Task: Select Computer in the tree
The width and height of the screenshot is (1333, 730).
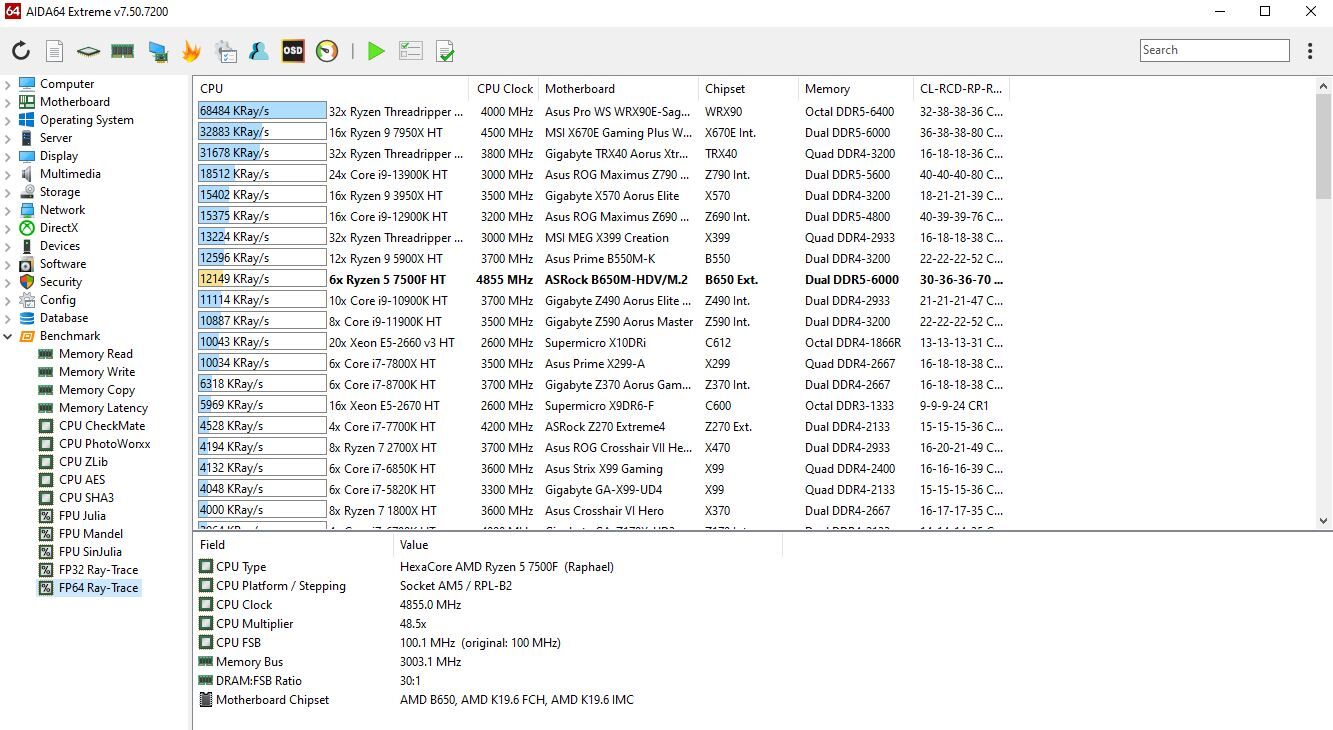Action: 67,84
